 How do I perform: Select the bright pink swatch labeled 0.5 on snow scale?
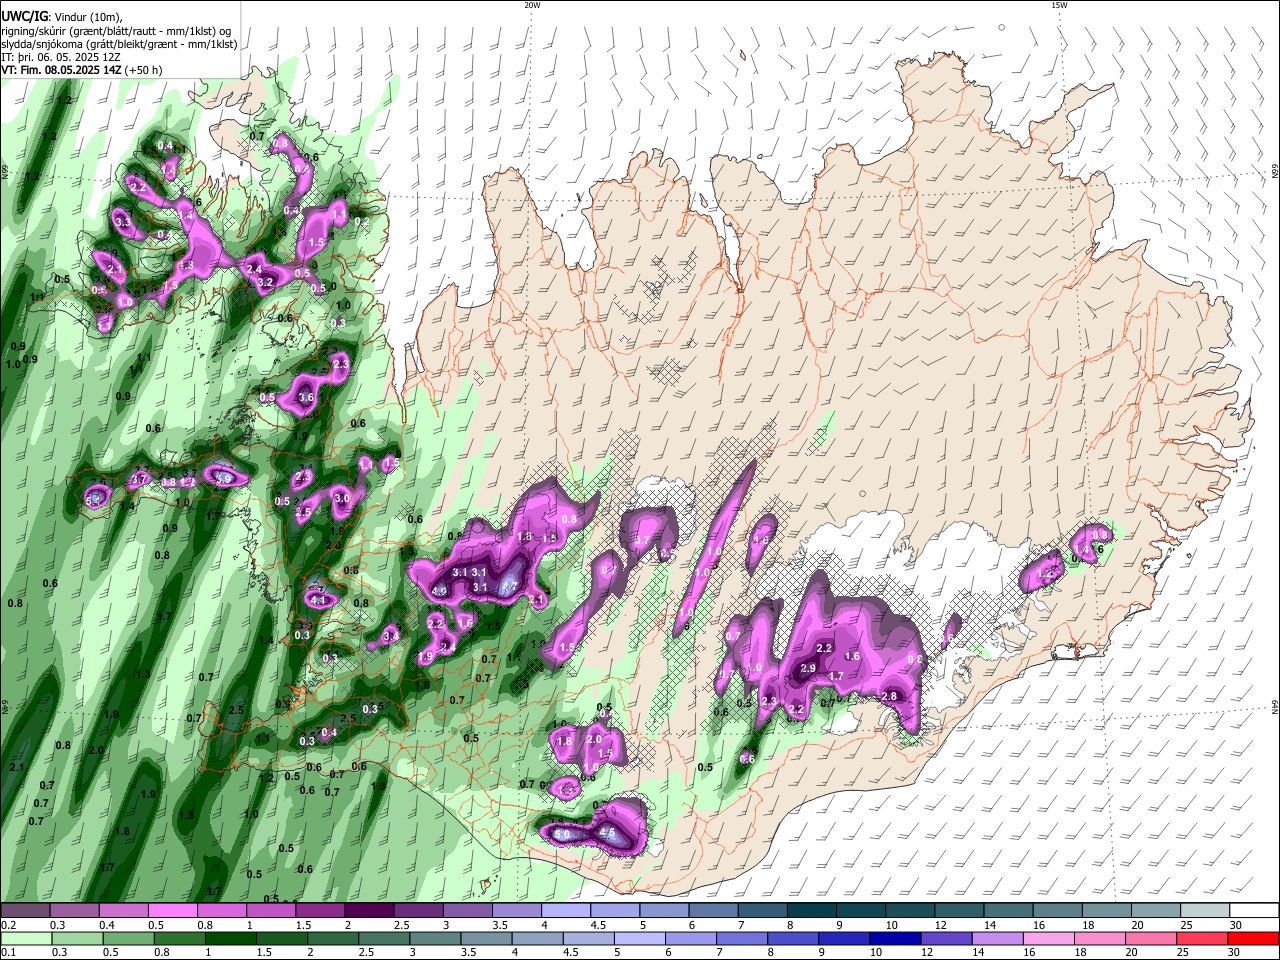click(172, 911)
